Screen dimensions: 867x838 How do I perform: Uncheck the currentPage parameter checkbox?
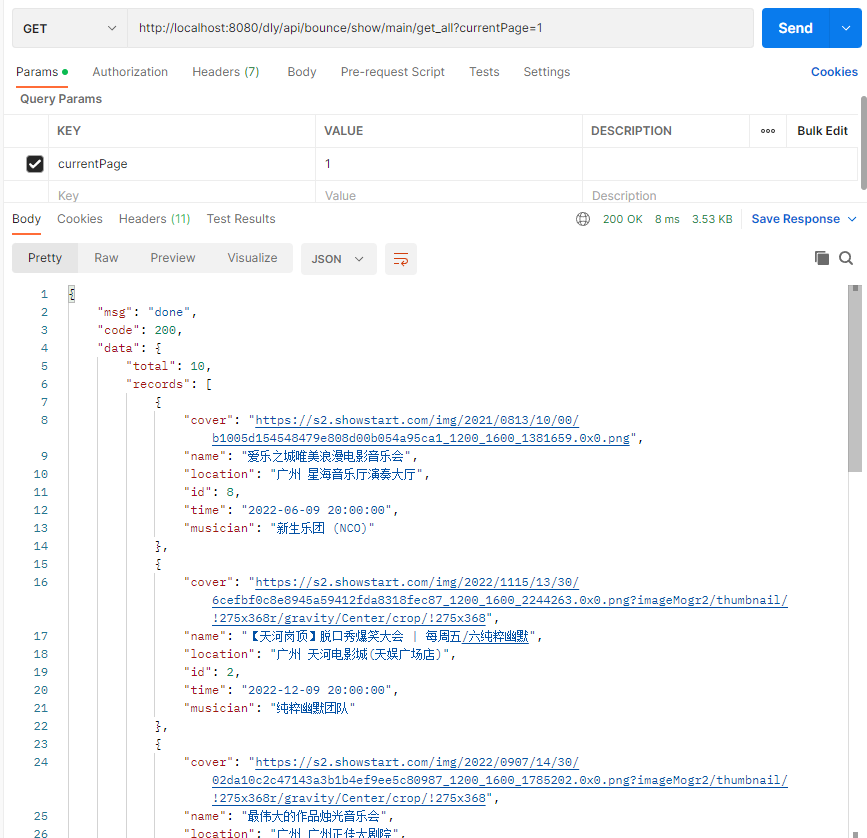tap(35, 164)
